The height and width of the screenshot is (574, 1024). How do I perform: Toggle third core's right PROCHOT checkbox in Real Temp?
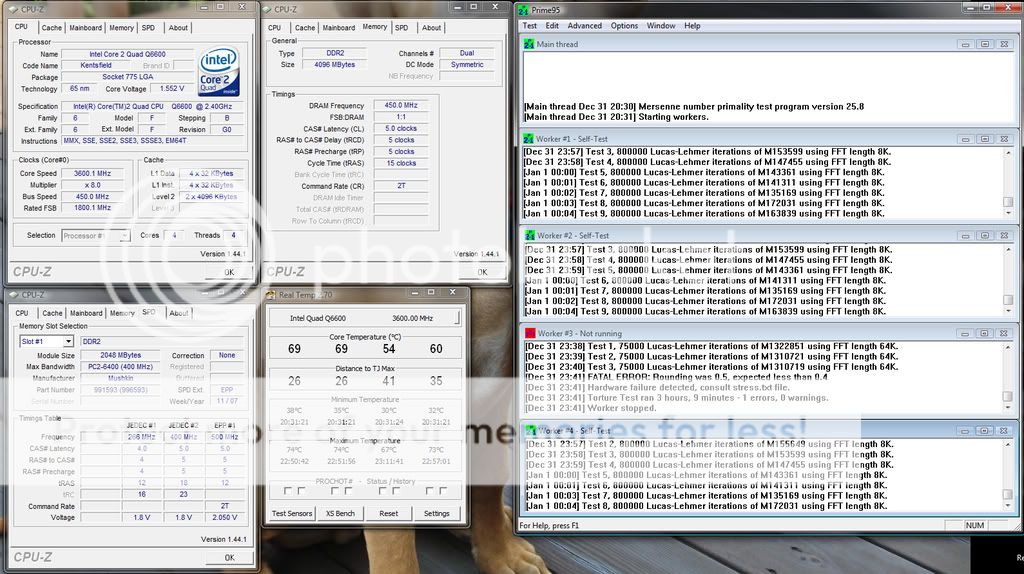(396, 490)
